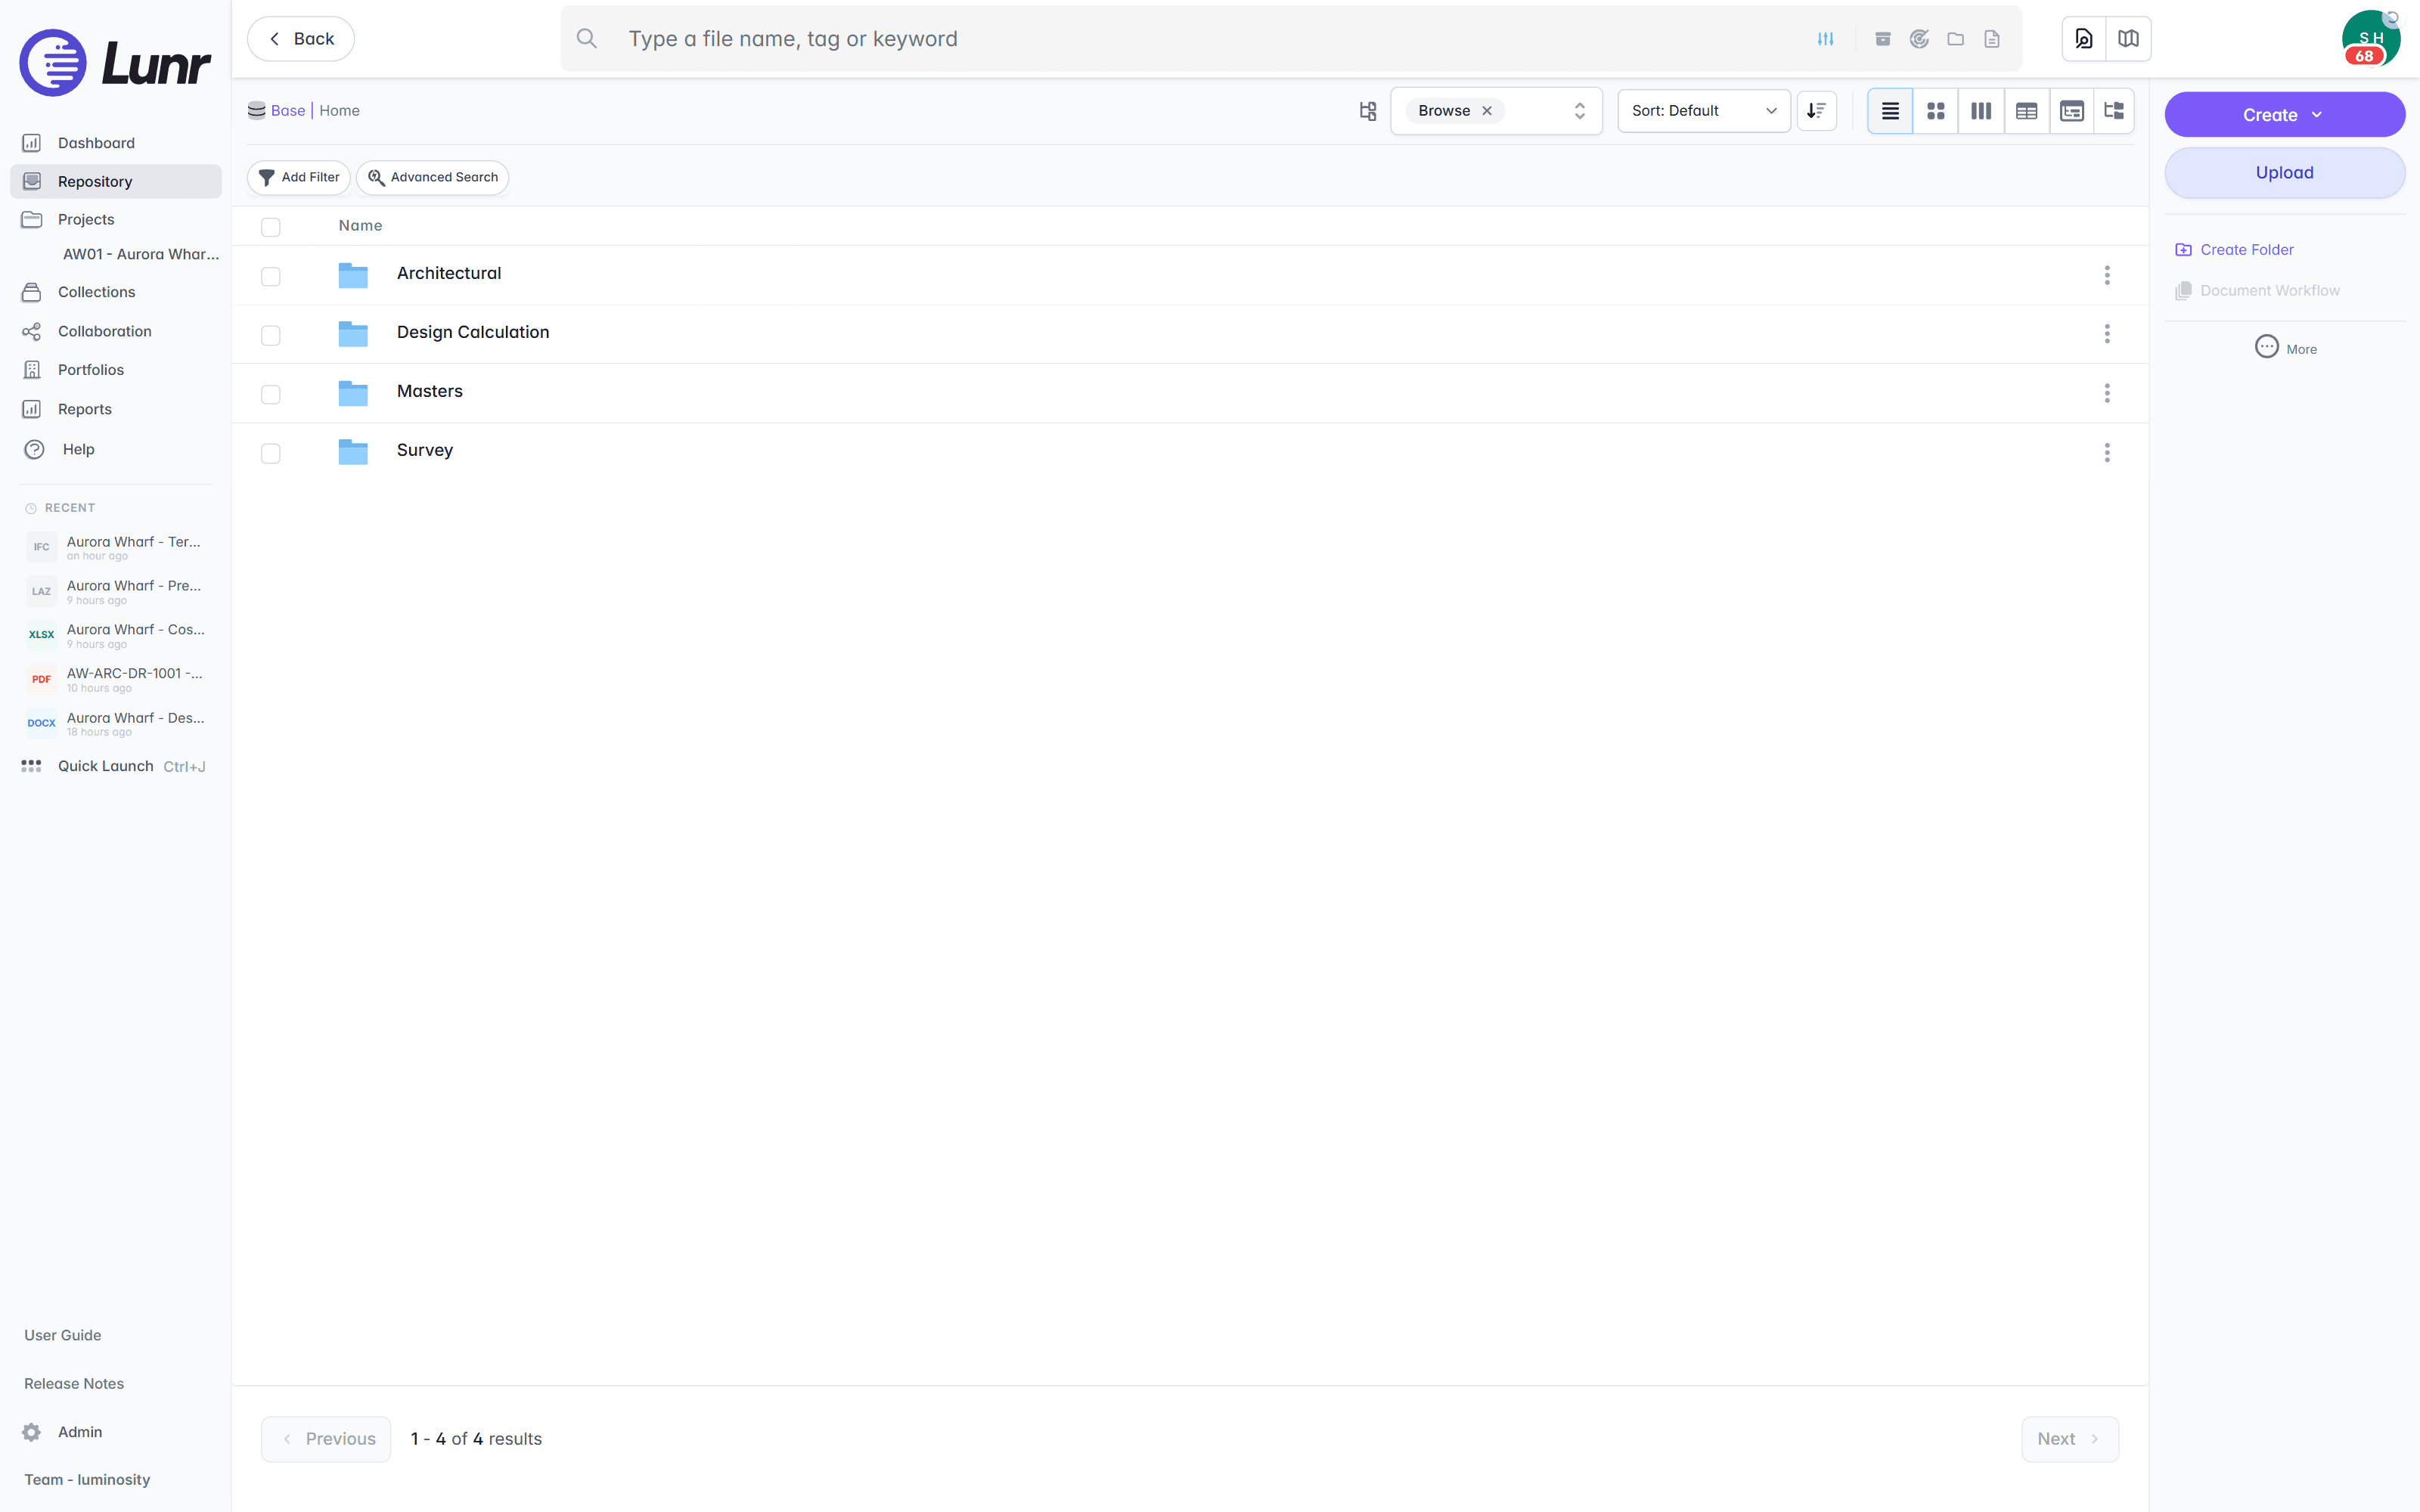Click the document icon in search bar
Viewport: 2420px width, 1512px height.
(x=1992, y=39)
